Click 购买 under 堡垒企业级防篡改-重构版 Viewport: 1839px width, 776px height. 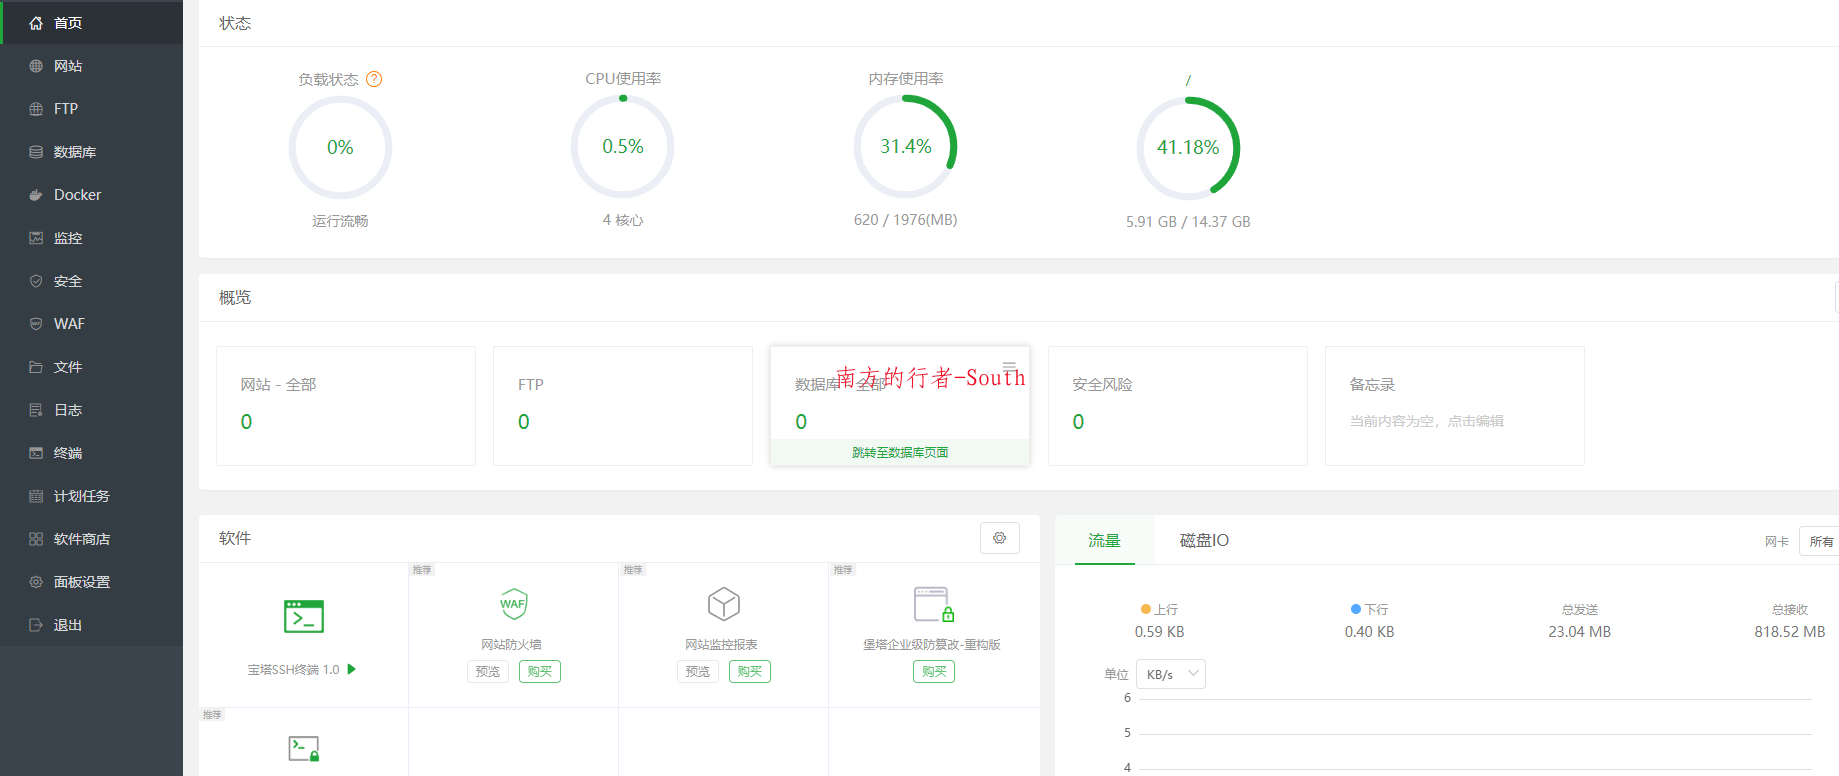click(934, 671)
